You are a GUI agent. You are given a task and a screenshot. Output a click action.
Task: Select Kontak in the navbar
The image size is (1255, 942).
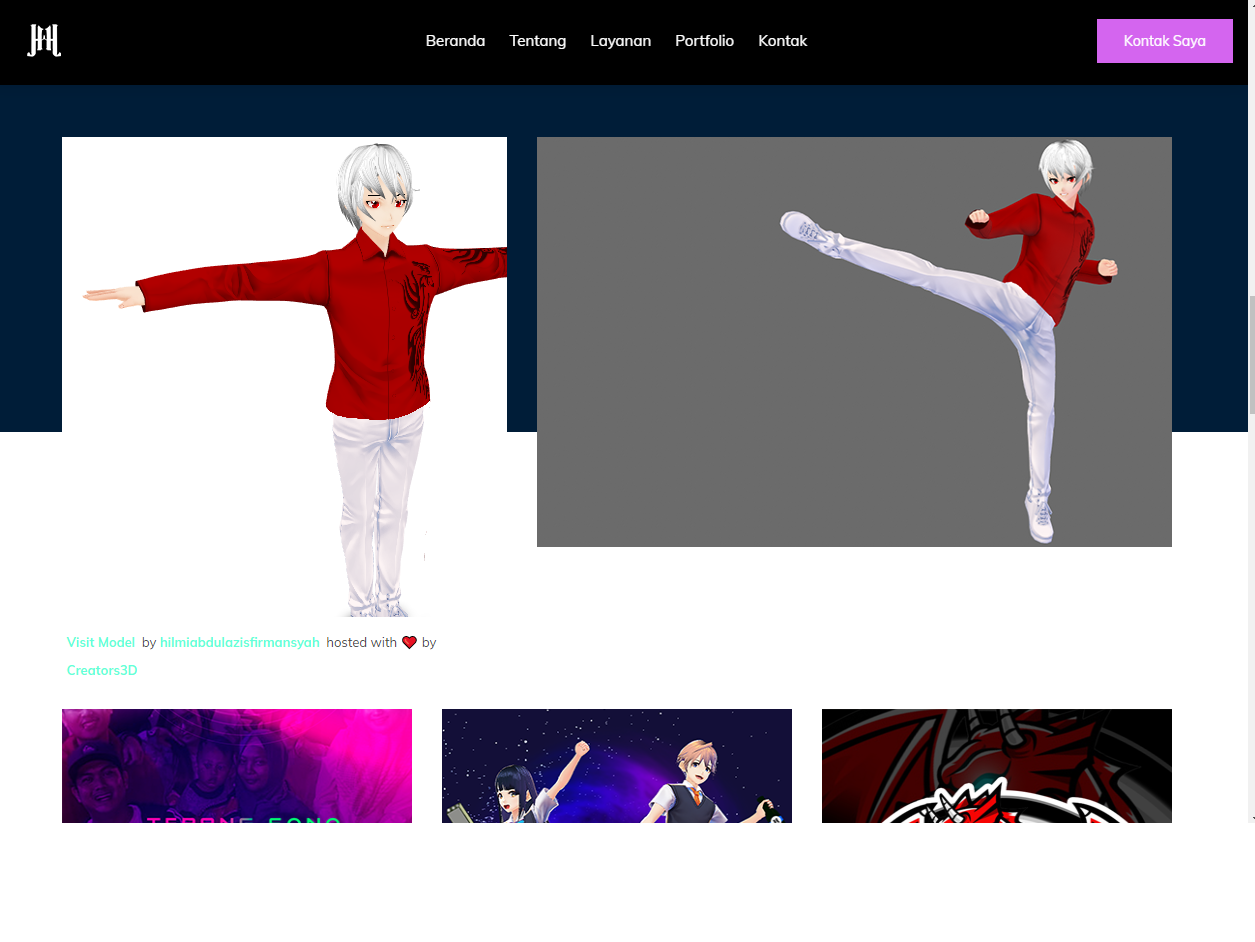coord(782,41)
